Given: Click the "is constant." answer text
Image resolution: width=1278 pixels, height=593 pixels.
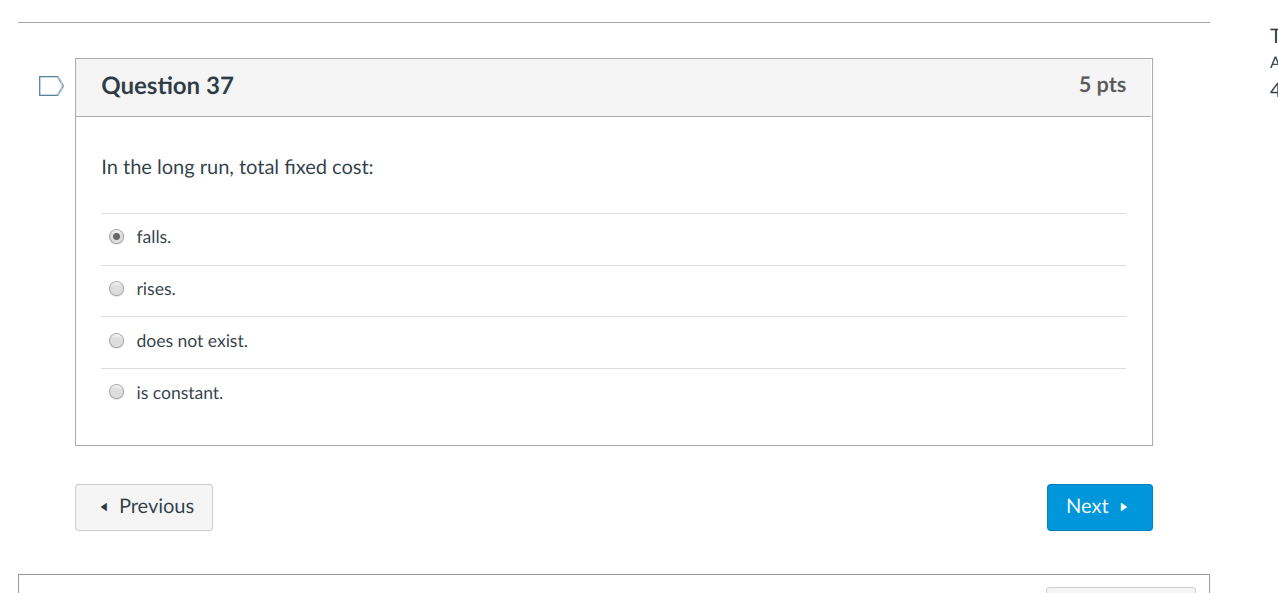Looking at the screenshot, I should [x=180, y=393].
